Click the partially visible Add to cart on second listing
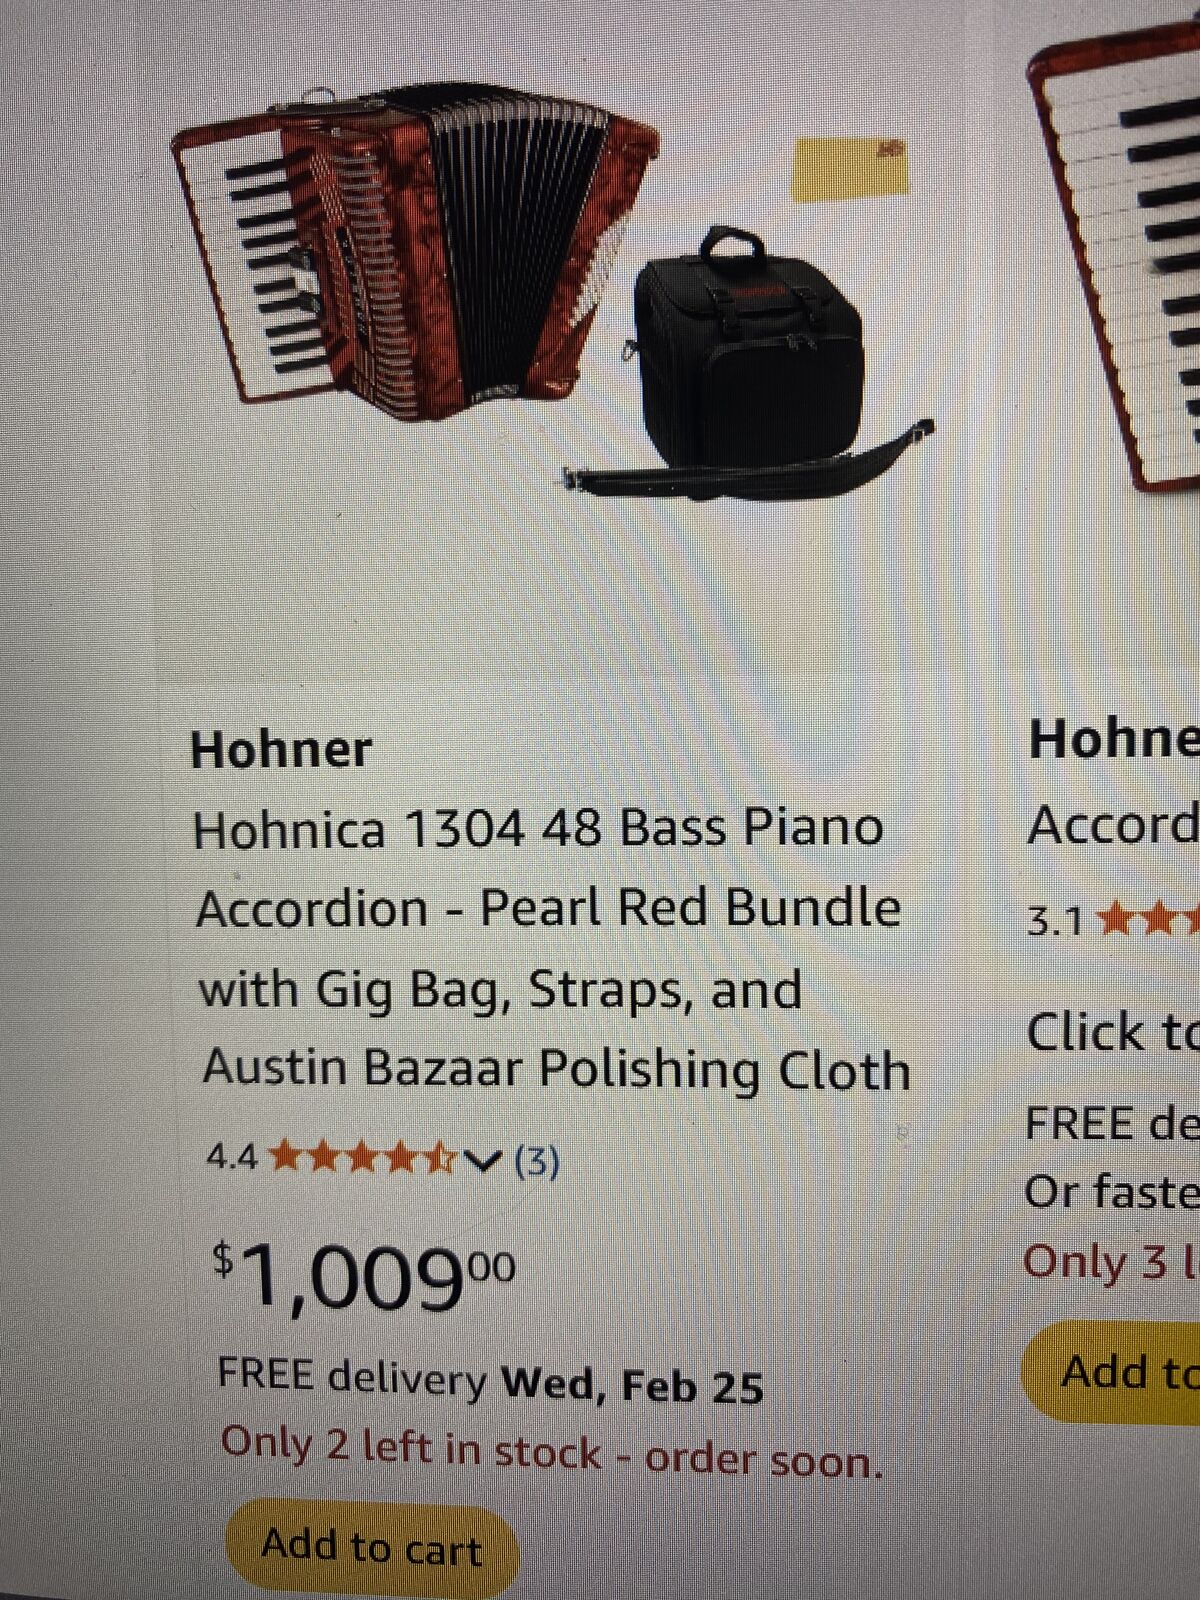 point(1112,1370)
